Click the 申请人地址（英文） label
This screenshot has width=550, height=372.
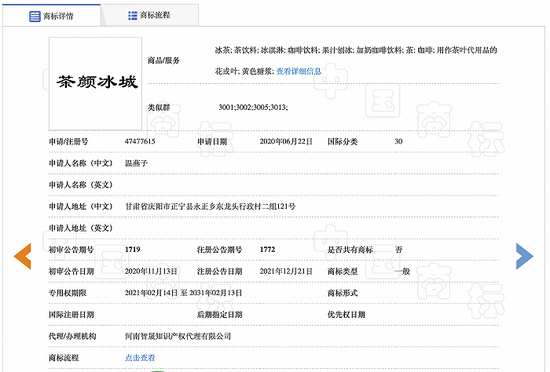point(81,228)
